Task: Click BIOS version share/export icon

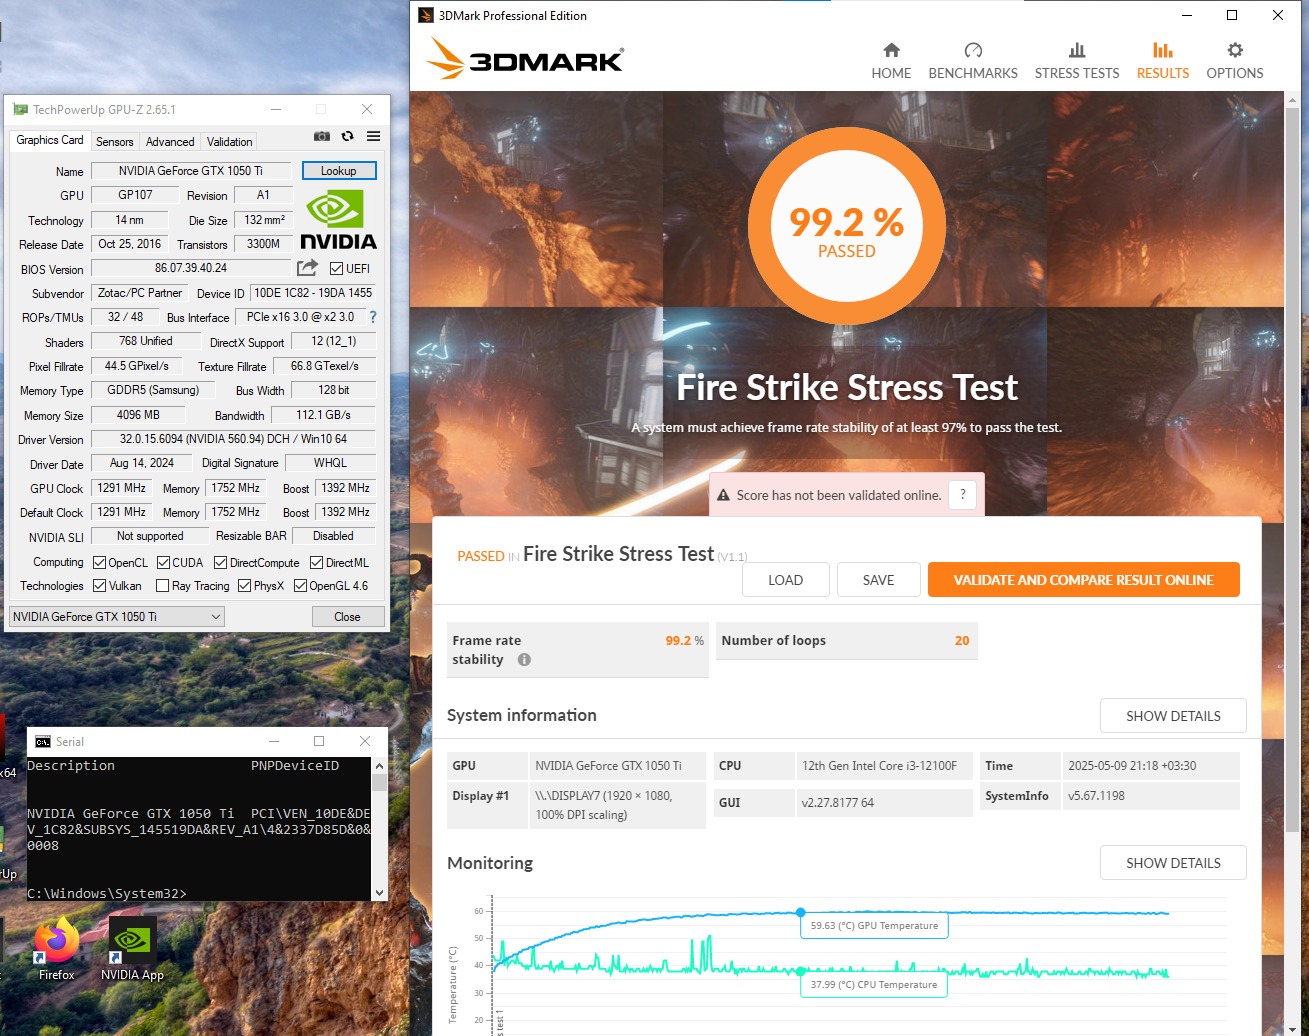Action: tap(307, 267)
